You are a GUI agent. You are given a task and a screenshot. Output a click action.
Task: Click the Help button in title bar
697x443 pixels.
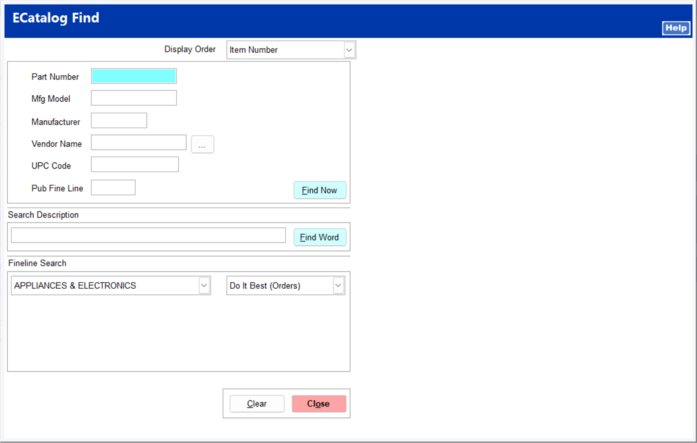pyautogui.click(x=675, y=28)
